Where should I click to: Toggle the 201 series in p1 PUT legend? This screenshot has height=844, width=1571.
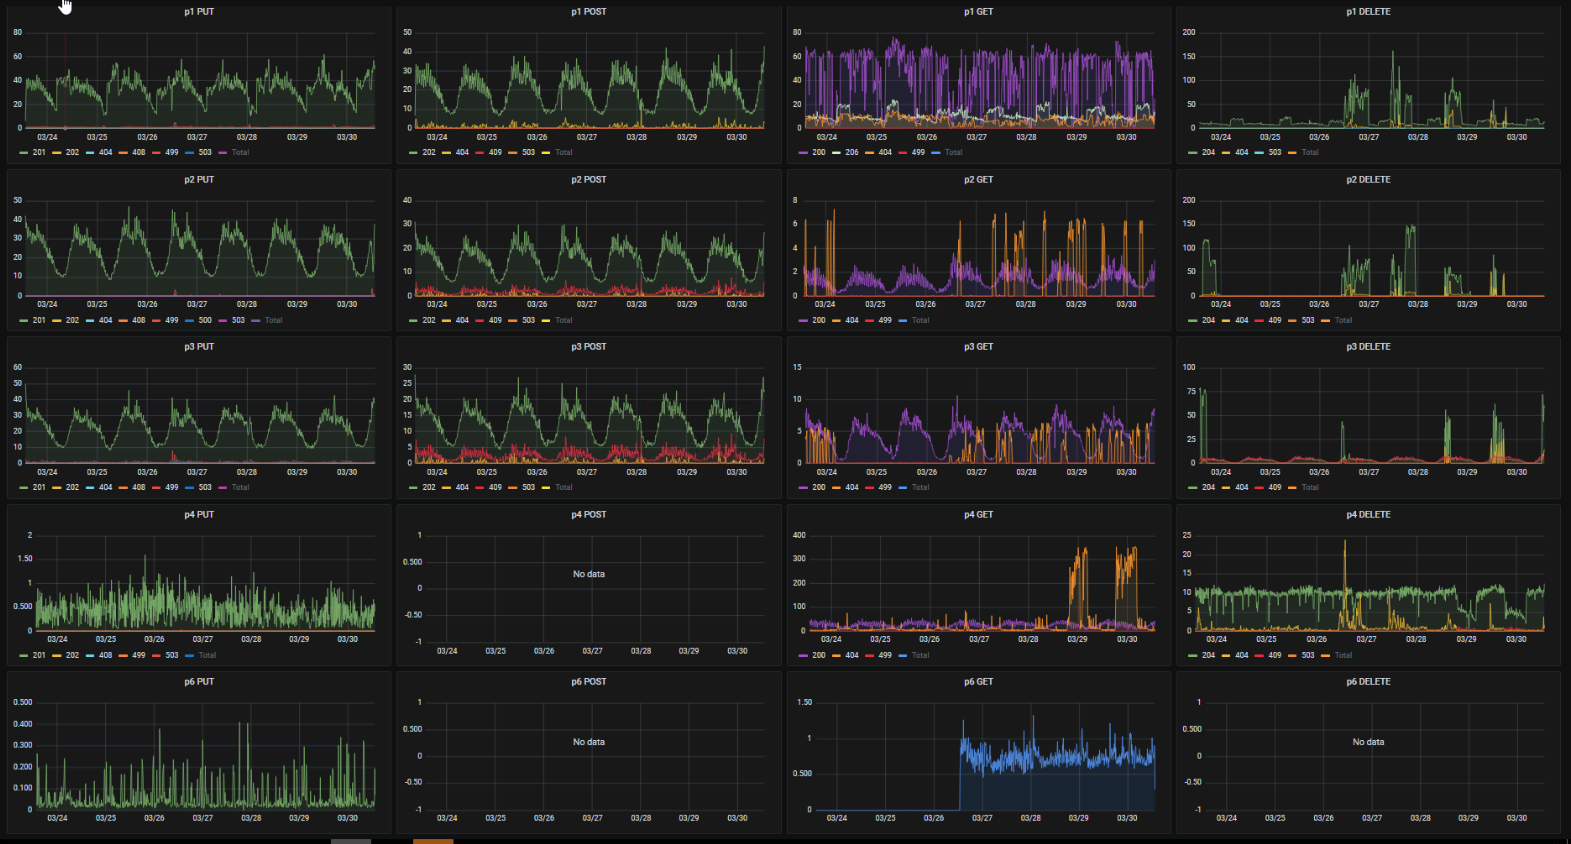(33, 153)
